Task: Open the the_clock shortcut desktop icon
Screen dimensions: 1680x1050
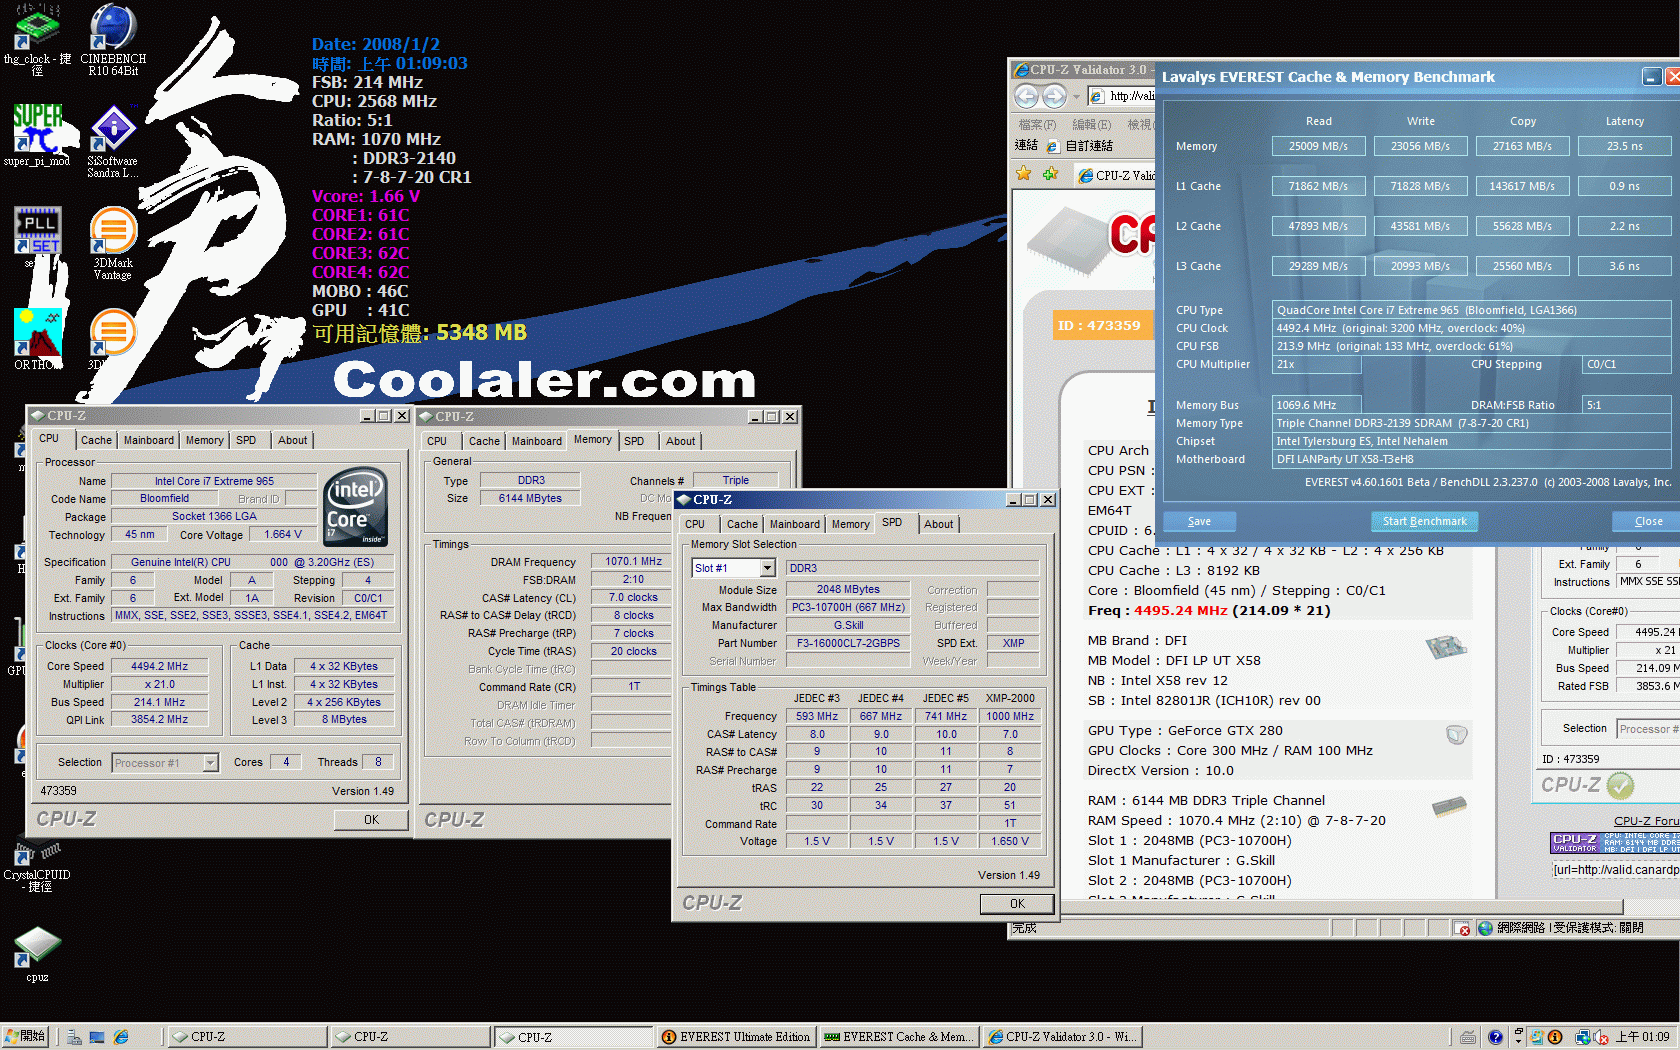Action: point(37,39)
